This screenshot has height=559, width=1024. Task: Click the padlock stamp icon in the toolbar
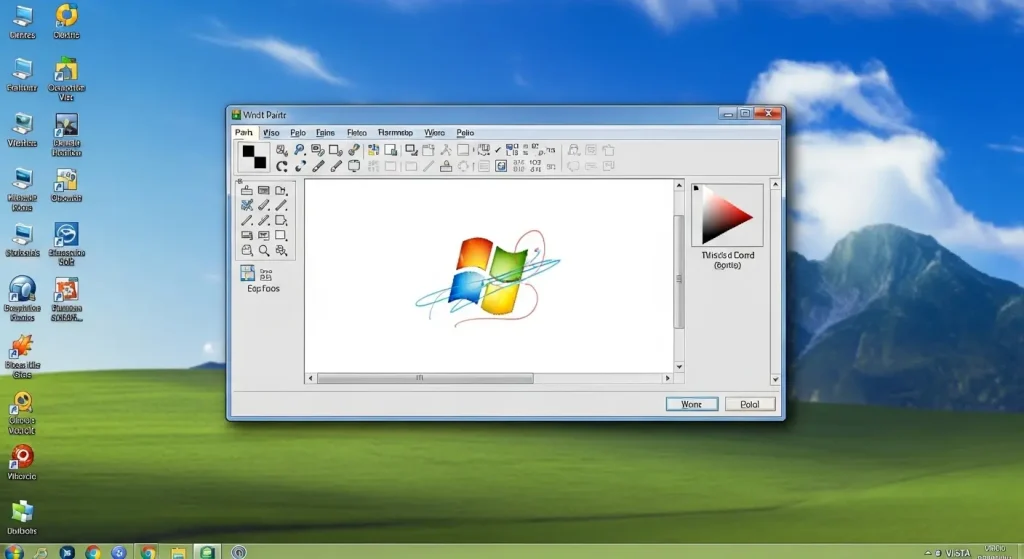446,167
